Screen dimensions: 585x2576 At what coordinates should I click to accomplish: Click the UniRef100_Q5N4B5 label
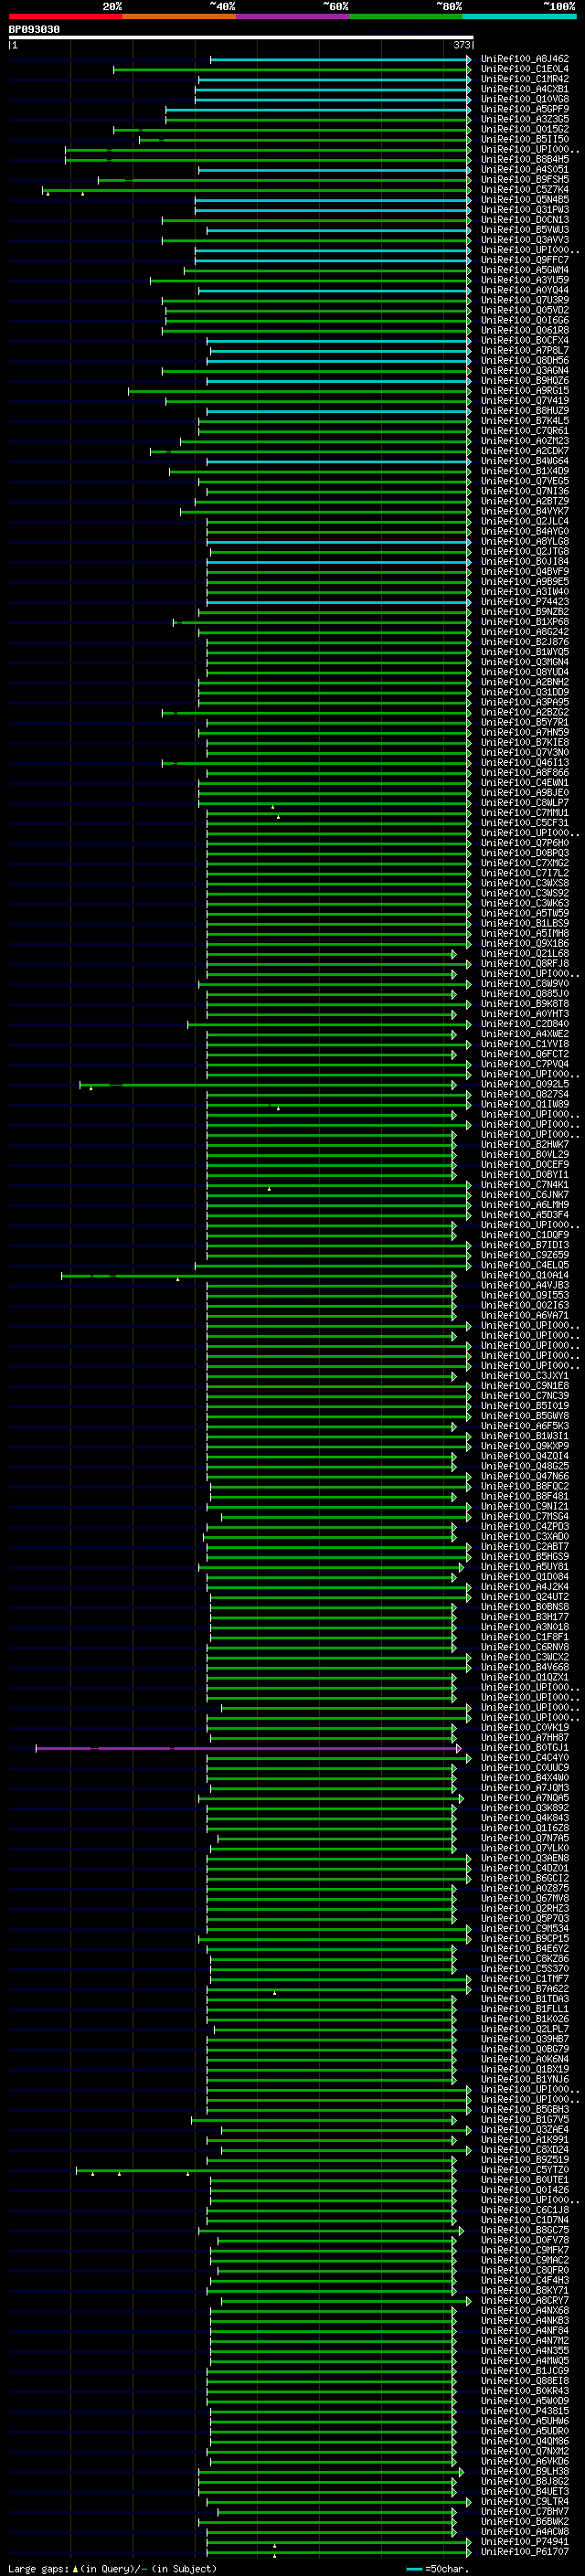(x=525, y=199)
